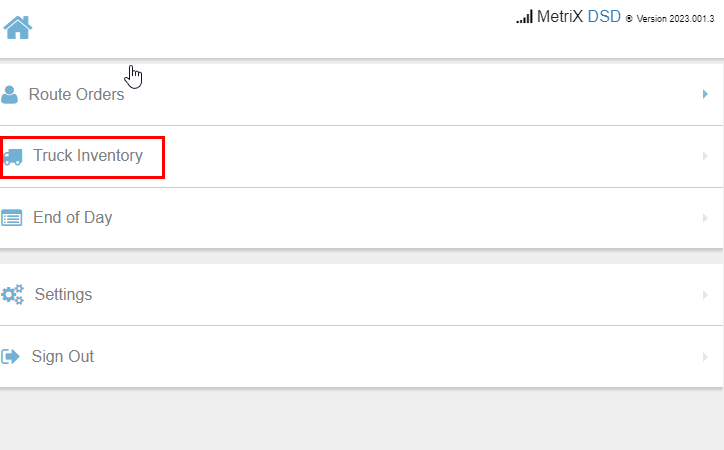Click the Truck Inventory truck icon

12,157
